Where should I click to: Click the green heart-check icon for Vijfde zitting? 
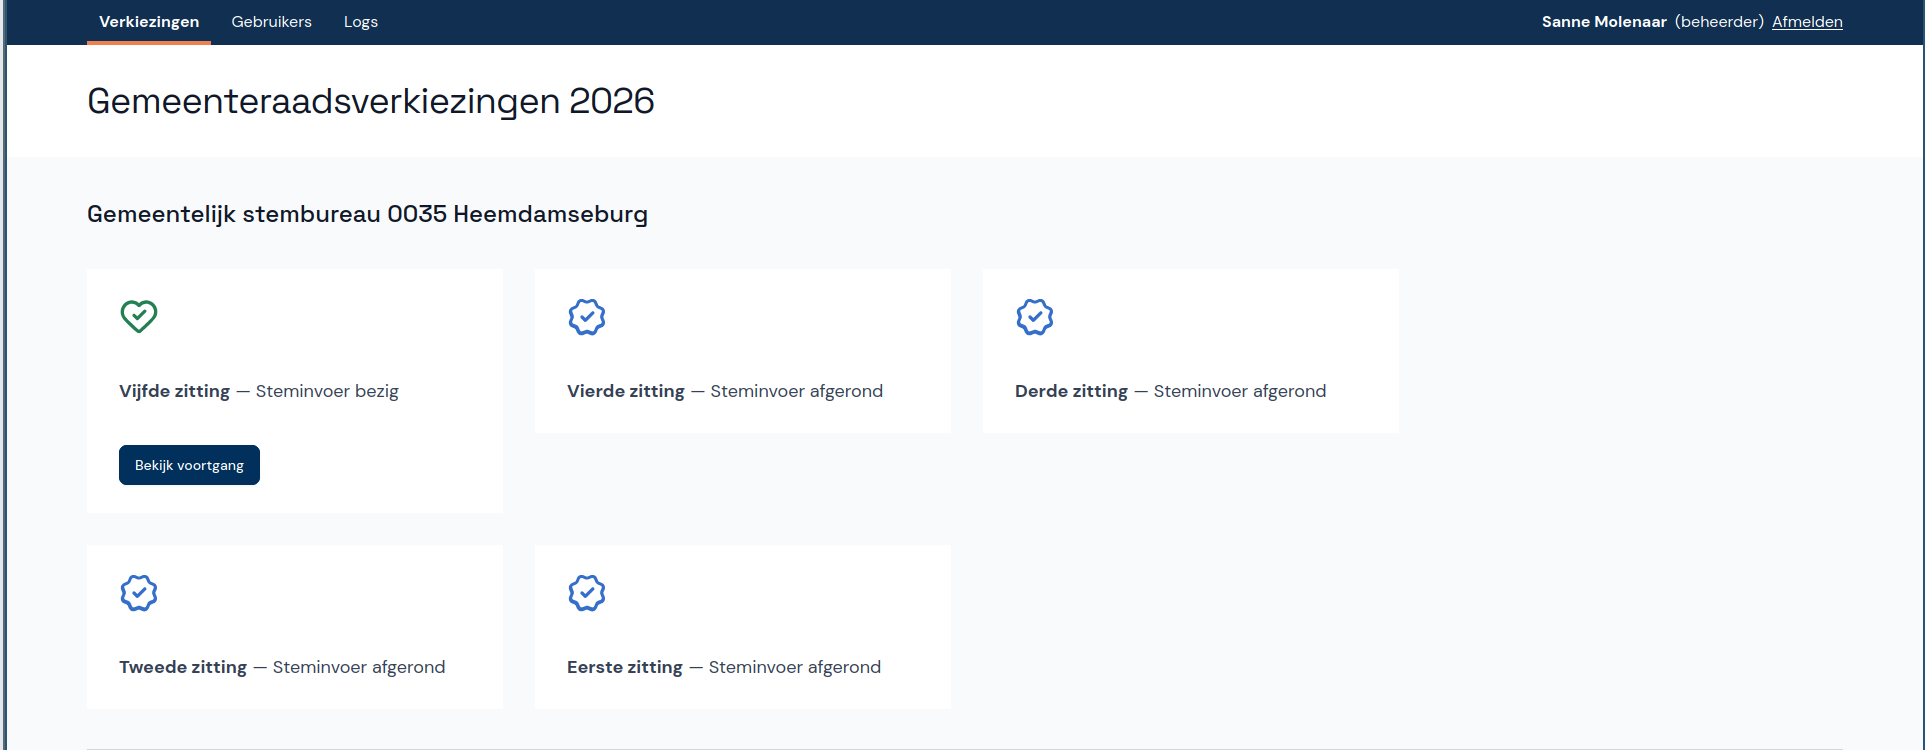[139, 316]
